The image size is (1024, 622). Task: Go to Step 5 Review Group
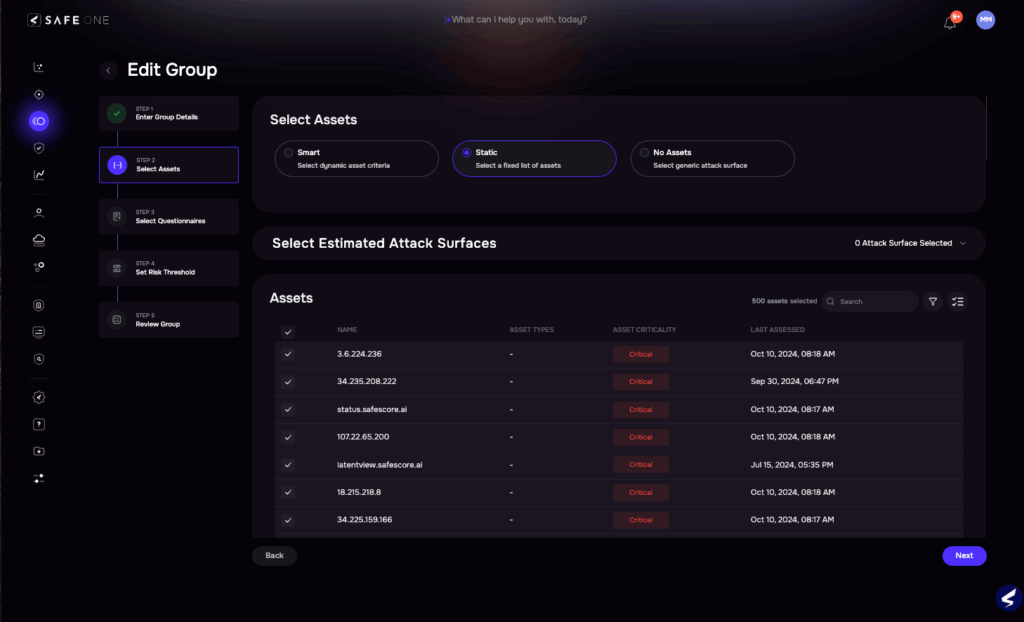[x=169, y=319]
